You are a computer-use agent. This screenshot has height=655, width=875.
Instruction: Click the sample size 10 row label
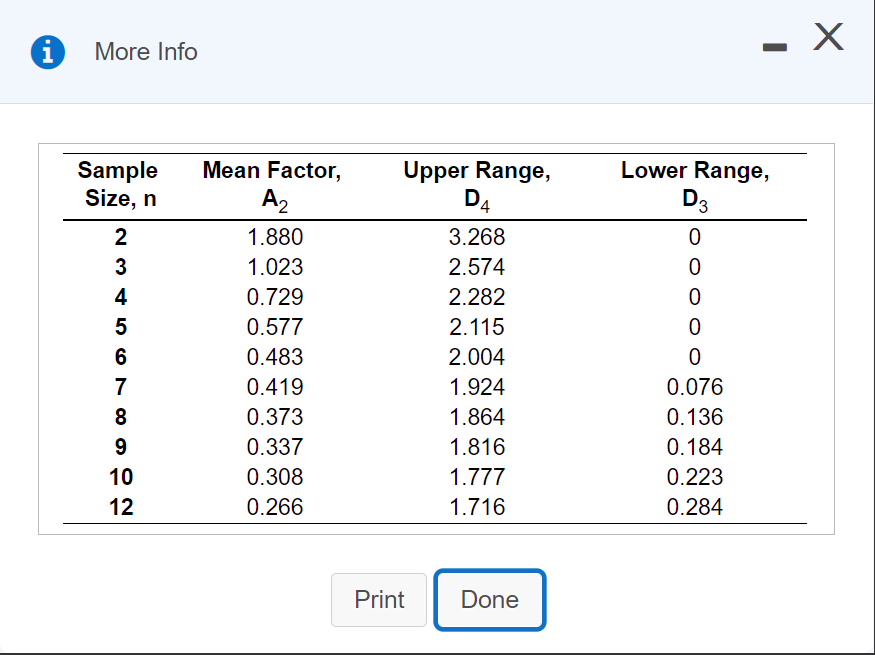tap(121, 477)
